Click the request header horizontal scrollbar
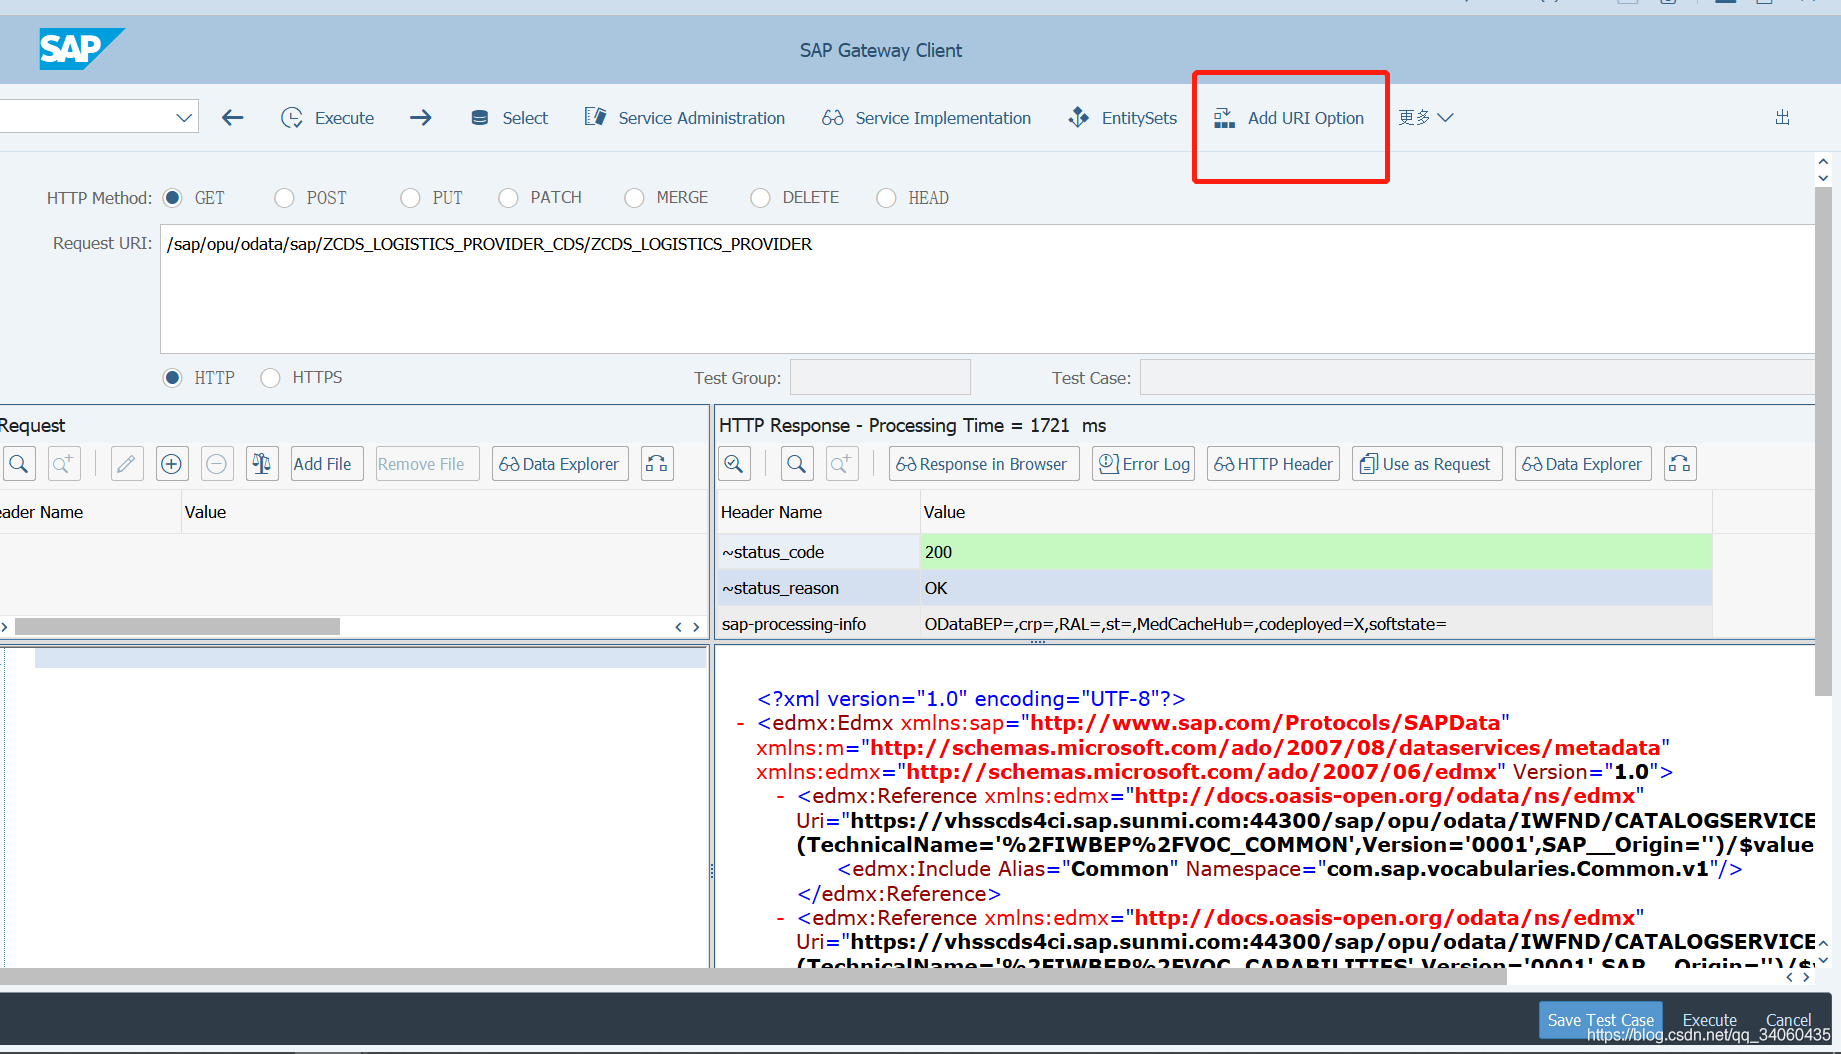 (177, 626)
